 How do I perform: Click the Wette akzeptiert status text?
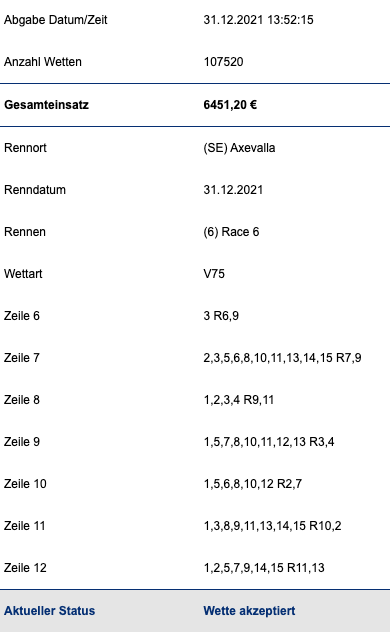click(249, 611)
